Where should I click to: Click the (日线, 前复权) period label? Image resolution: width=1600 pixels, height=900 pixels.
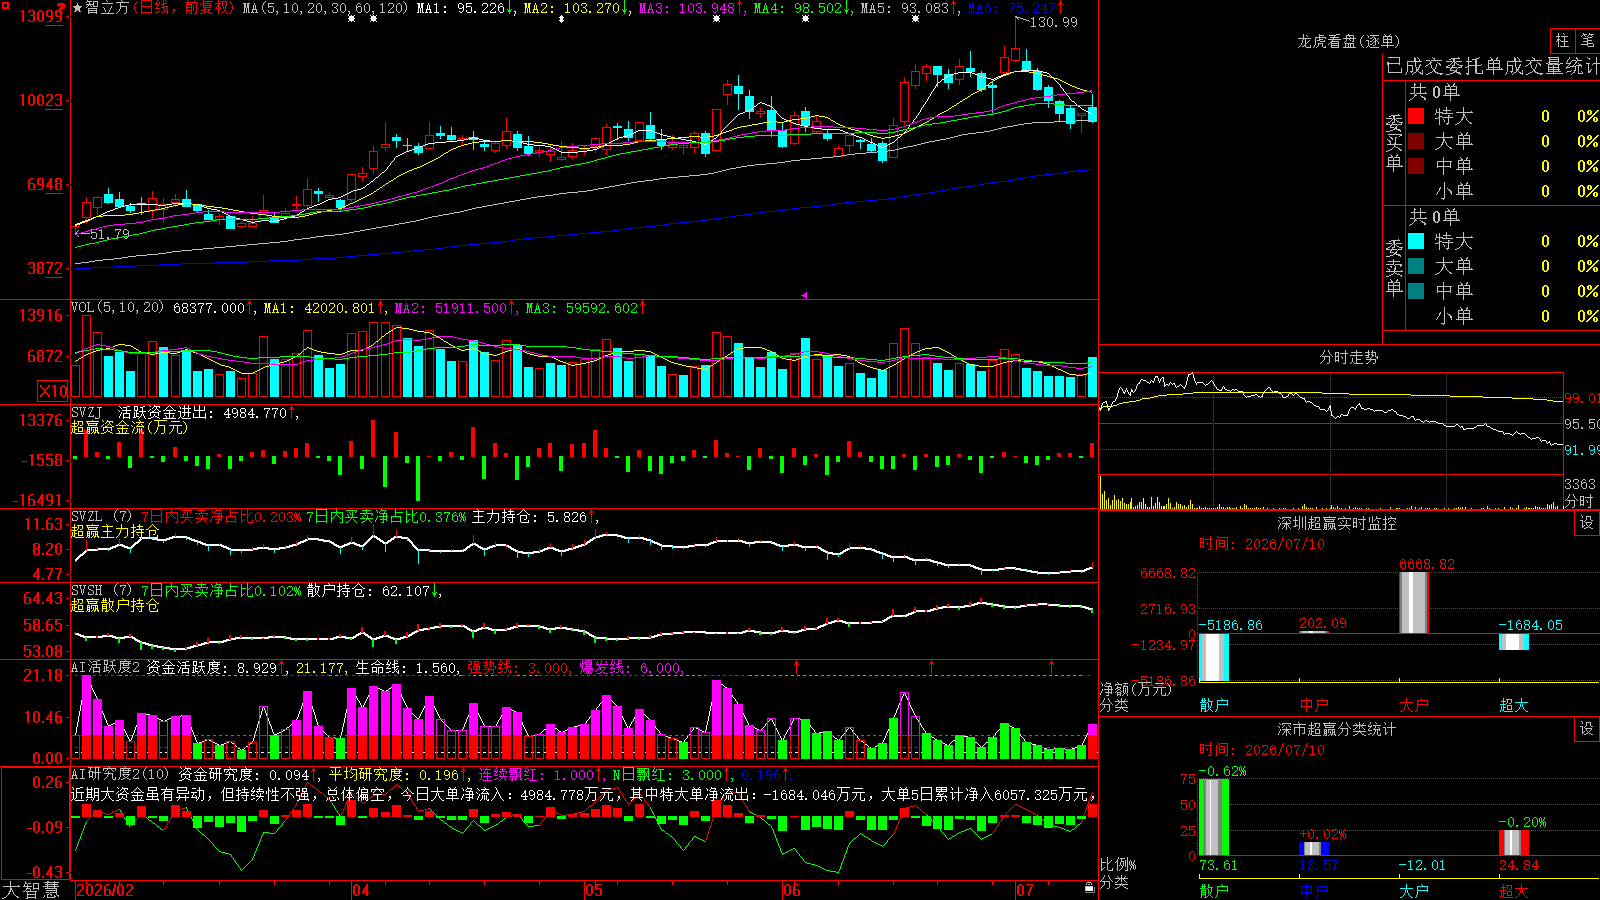coord(185,8)
